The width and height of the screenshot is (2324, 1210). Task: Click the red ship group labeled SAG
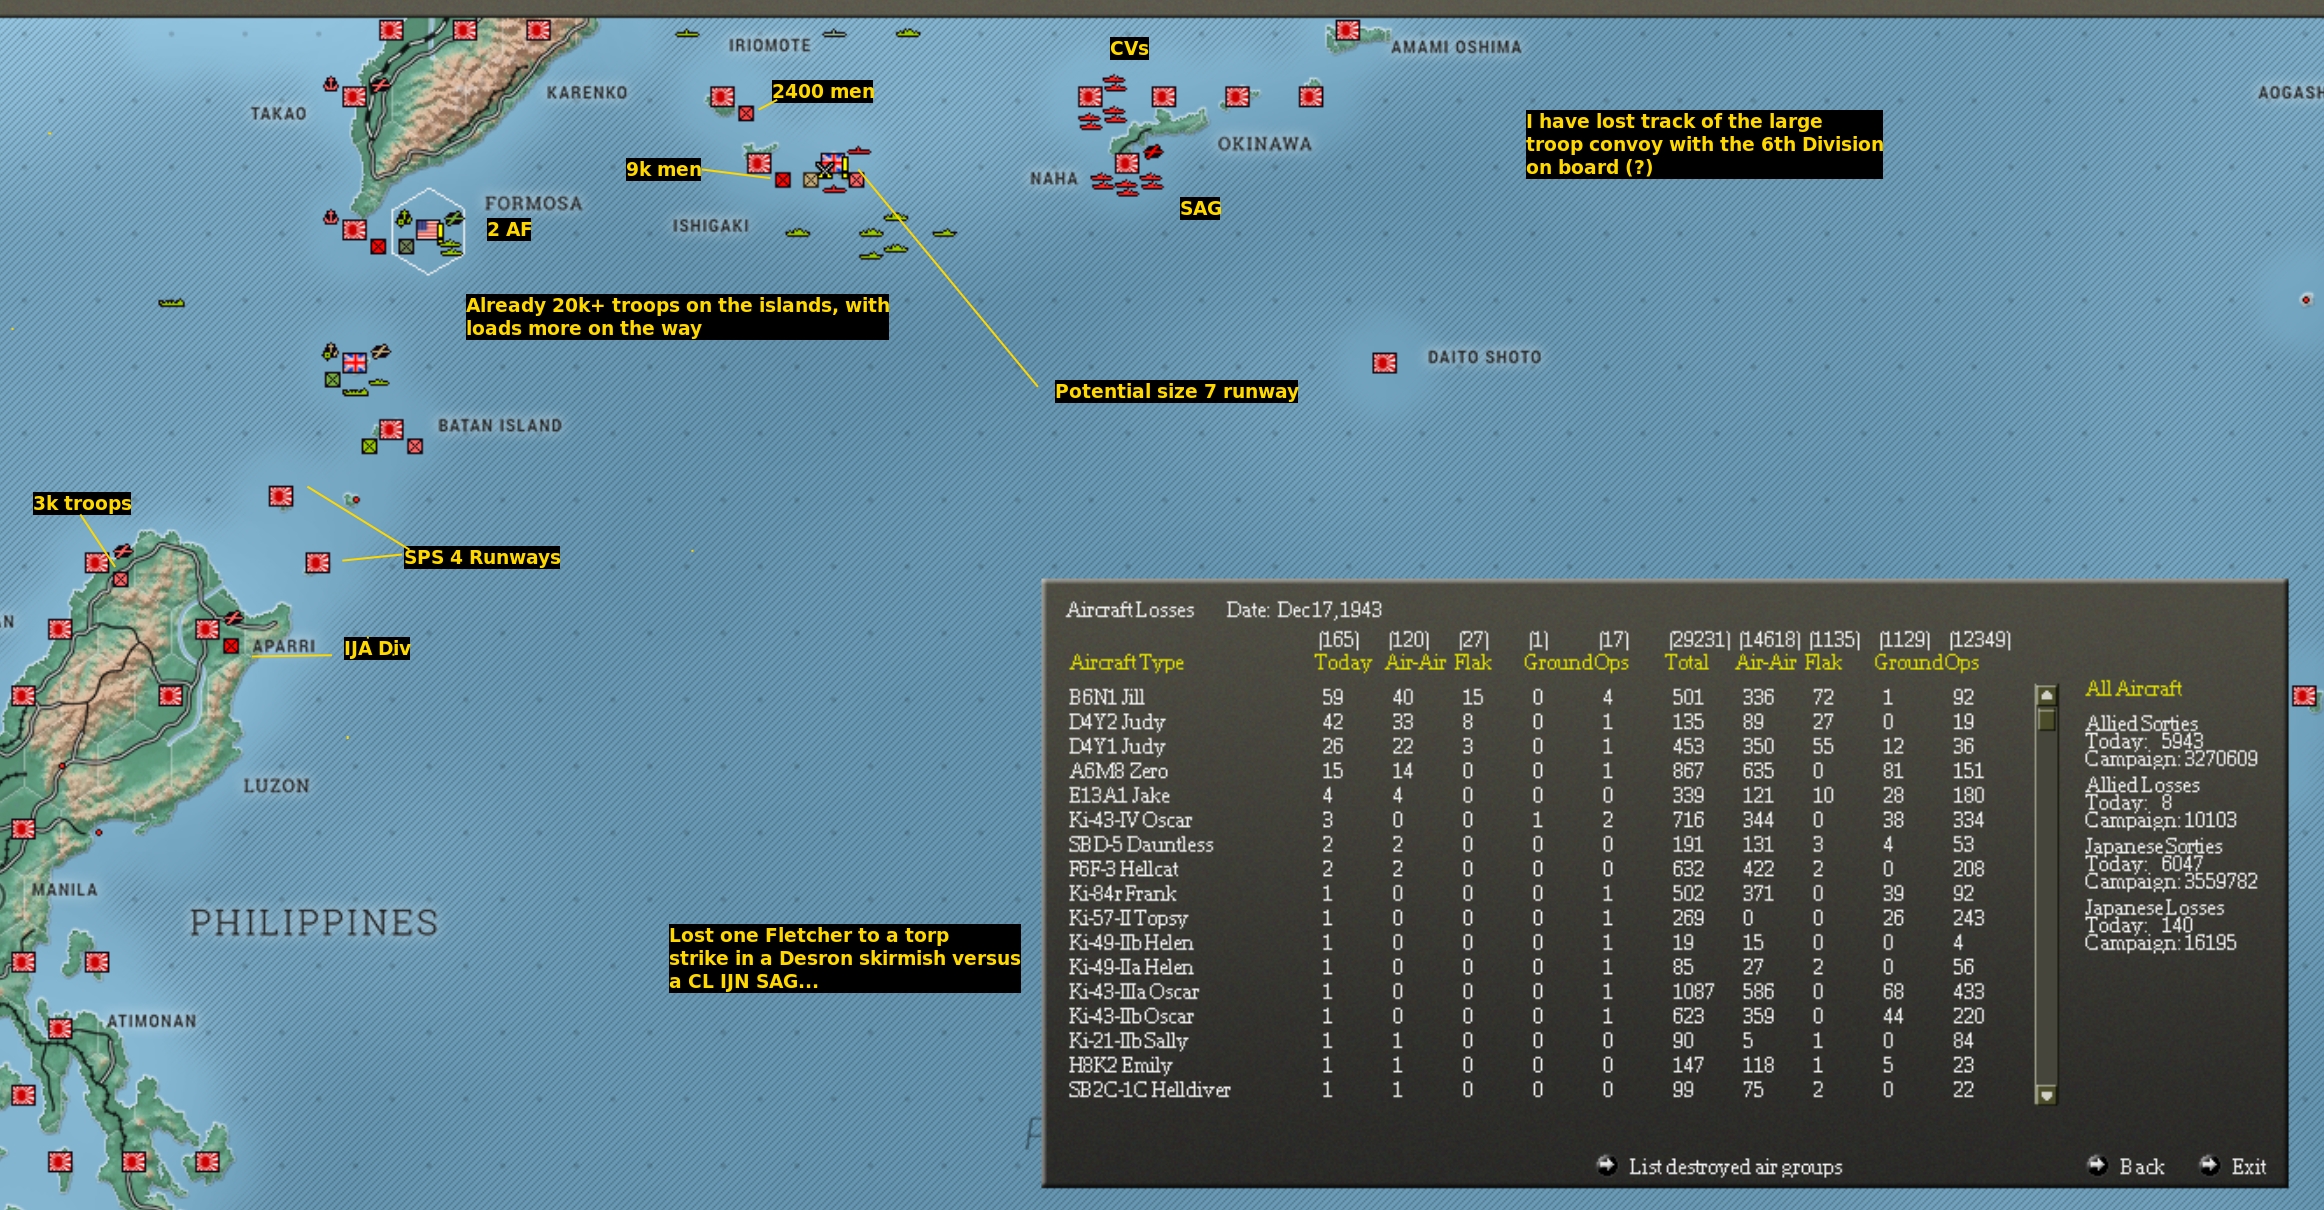(x=1127, y=184)
